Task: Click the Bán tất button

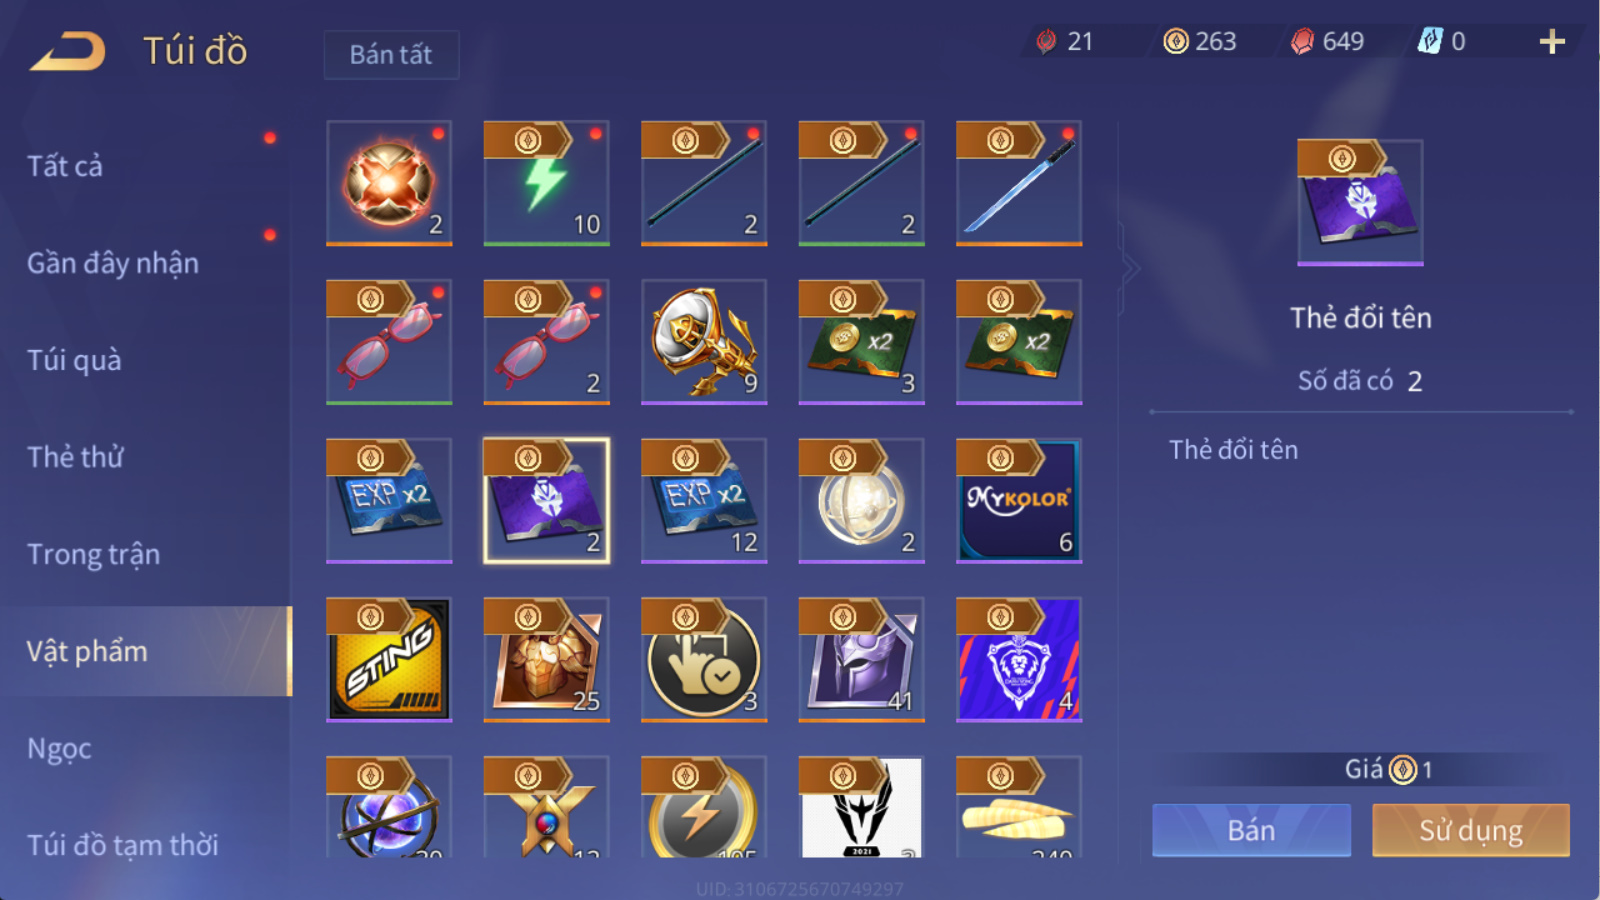Action: (x=391, y=54)
